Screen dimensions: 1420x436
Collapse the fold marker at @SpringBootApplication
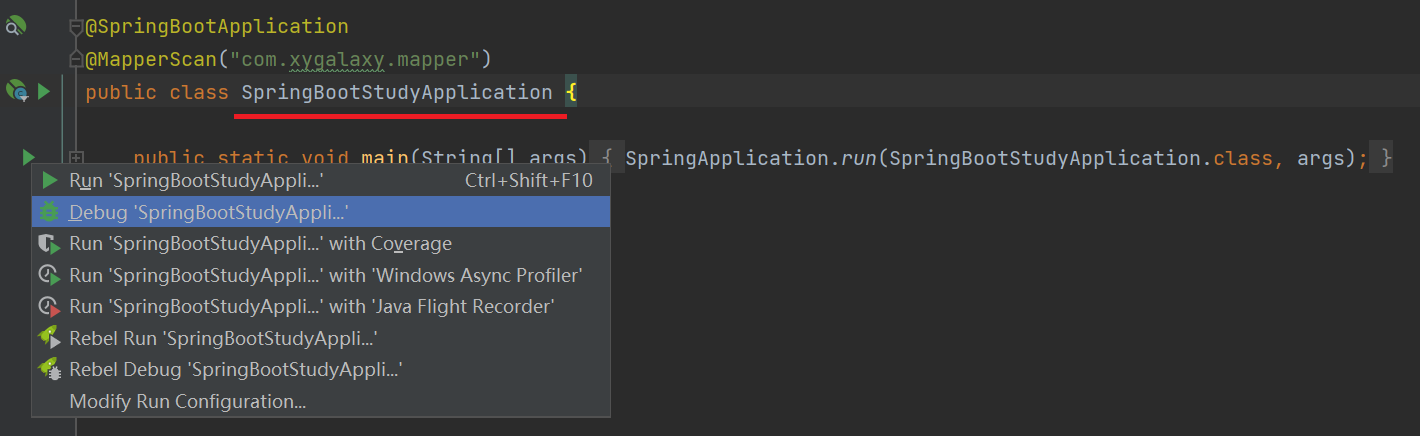coord(76,28)
